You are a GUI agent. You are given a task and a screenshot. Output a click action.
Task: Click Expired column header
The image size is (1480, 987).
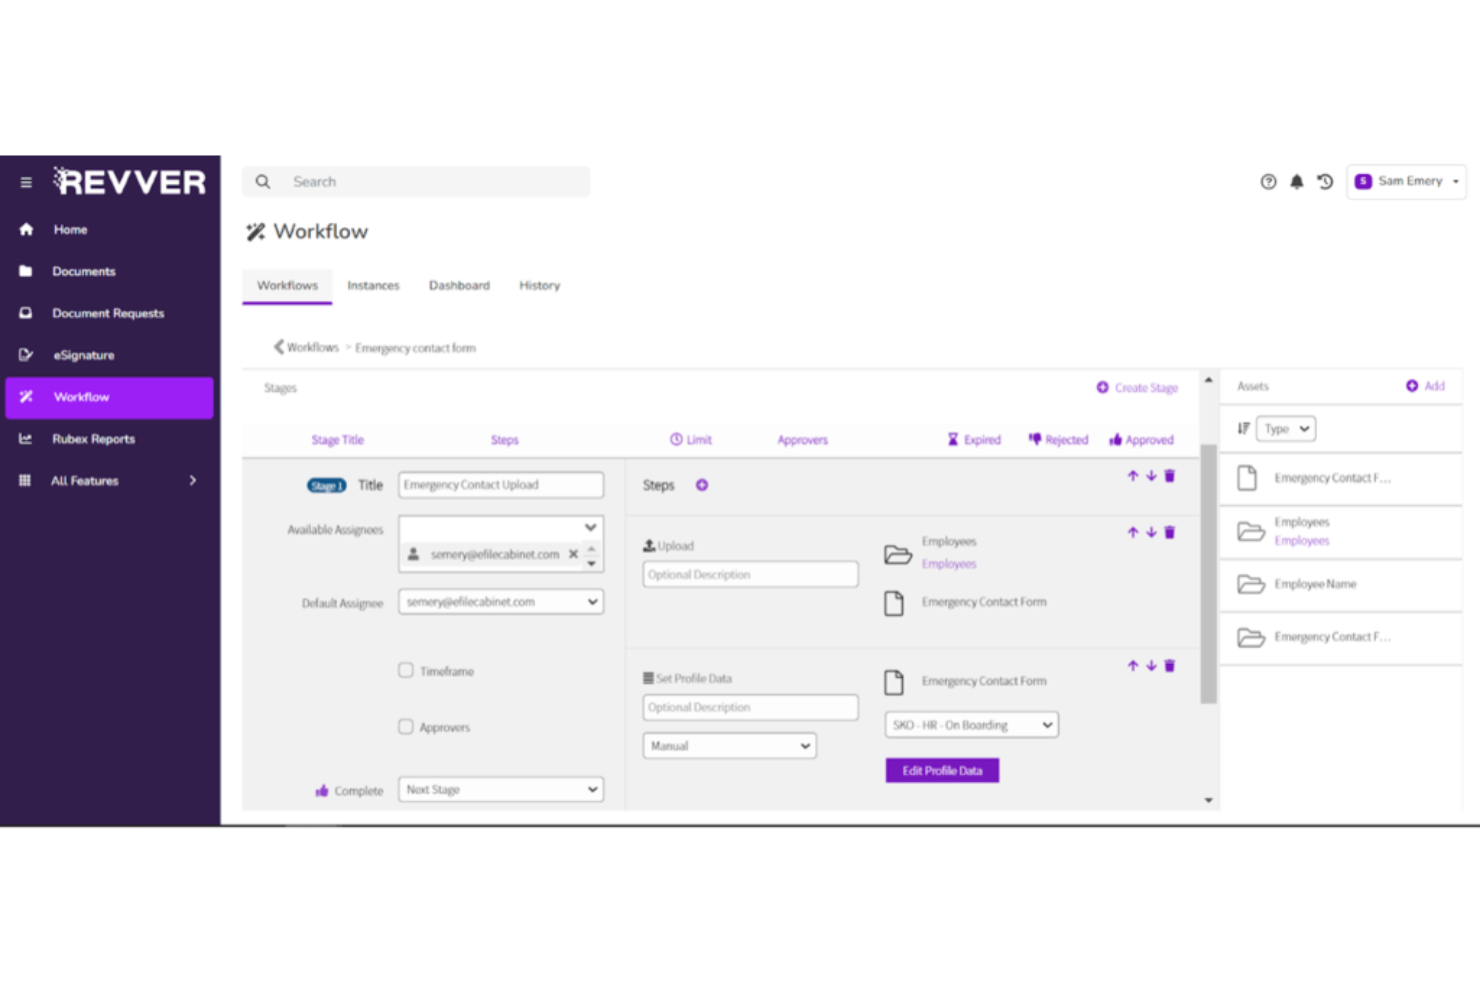[974, 440]
